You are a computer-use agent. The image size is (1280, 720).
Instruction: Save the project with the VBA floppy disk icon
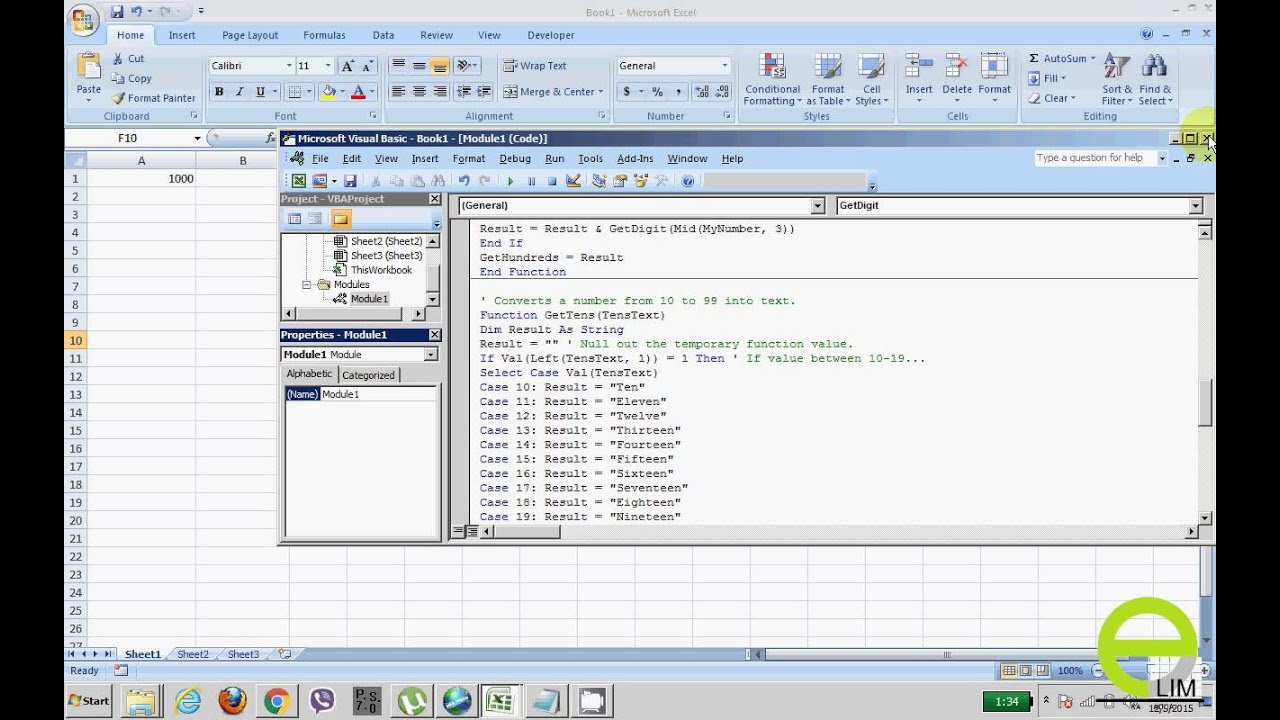pyautogui.click(x=350, y=181)
